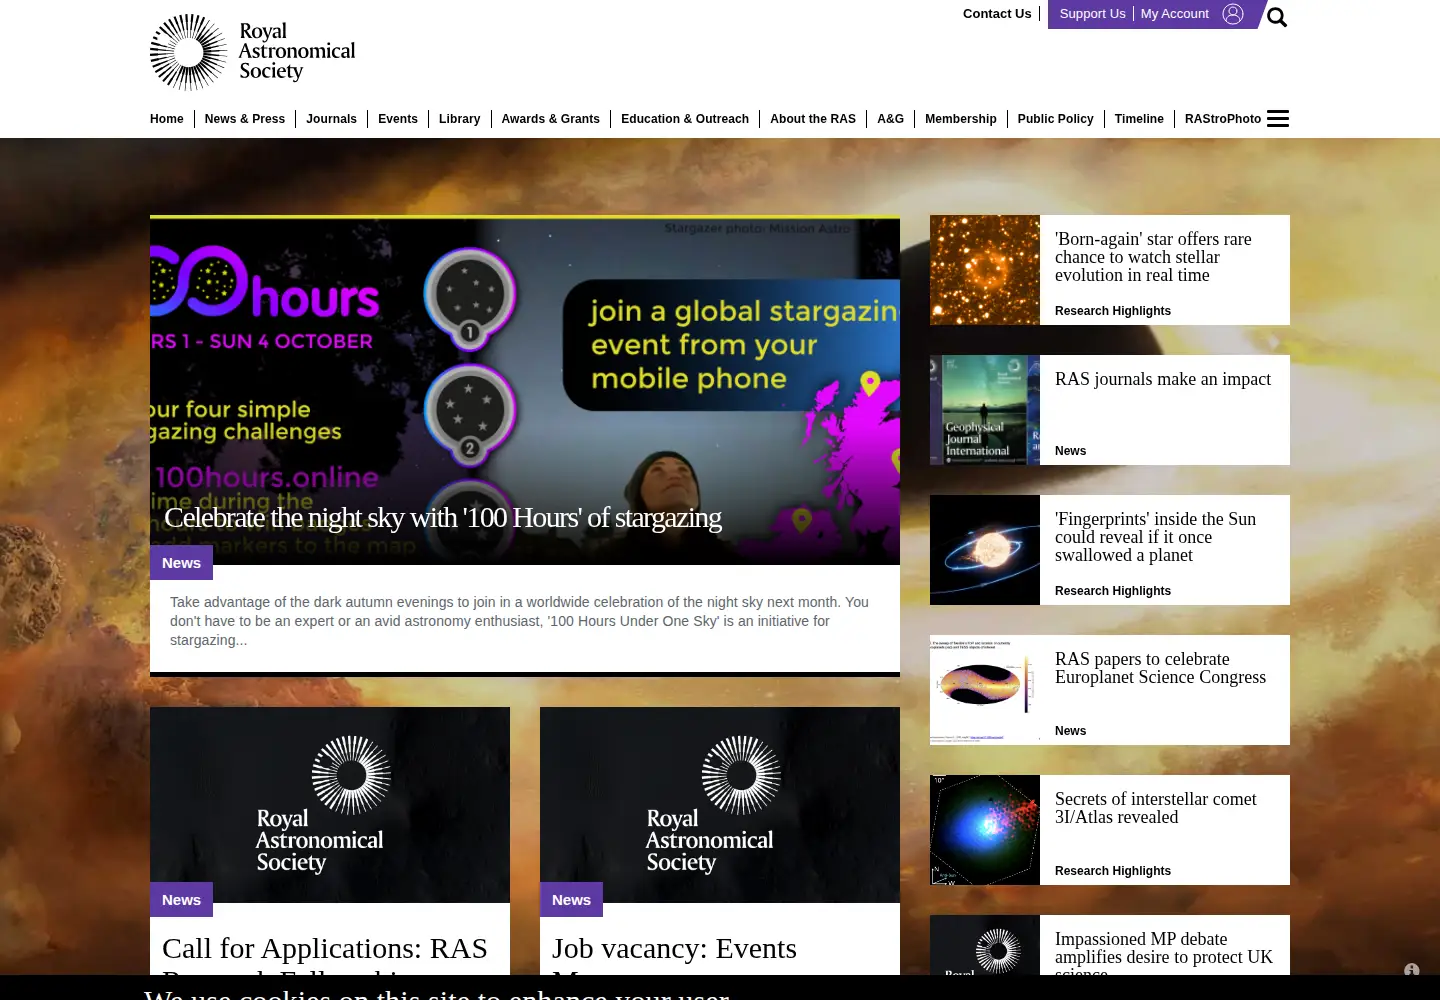Screen dimensions: 1440x1000
Task: Open Awards & Grants menu
Action: pos(550,119)
